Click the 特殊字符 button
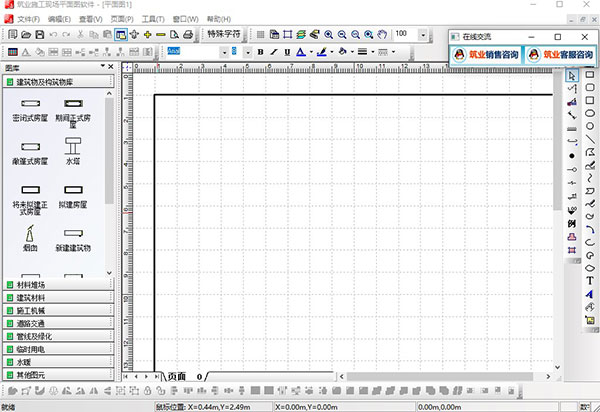This screenshot has height=412, width=600. coord(224,34)
